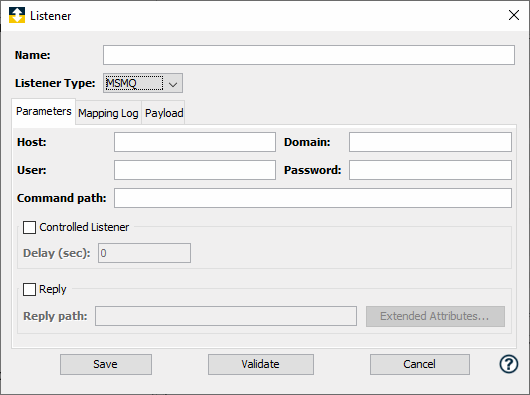This screenshot has width=530, height=395.
Task: Focus the Name text field
Action: click(309, 55)
